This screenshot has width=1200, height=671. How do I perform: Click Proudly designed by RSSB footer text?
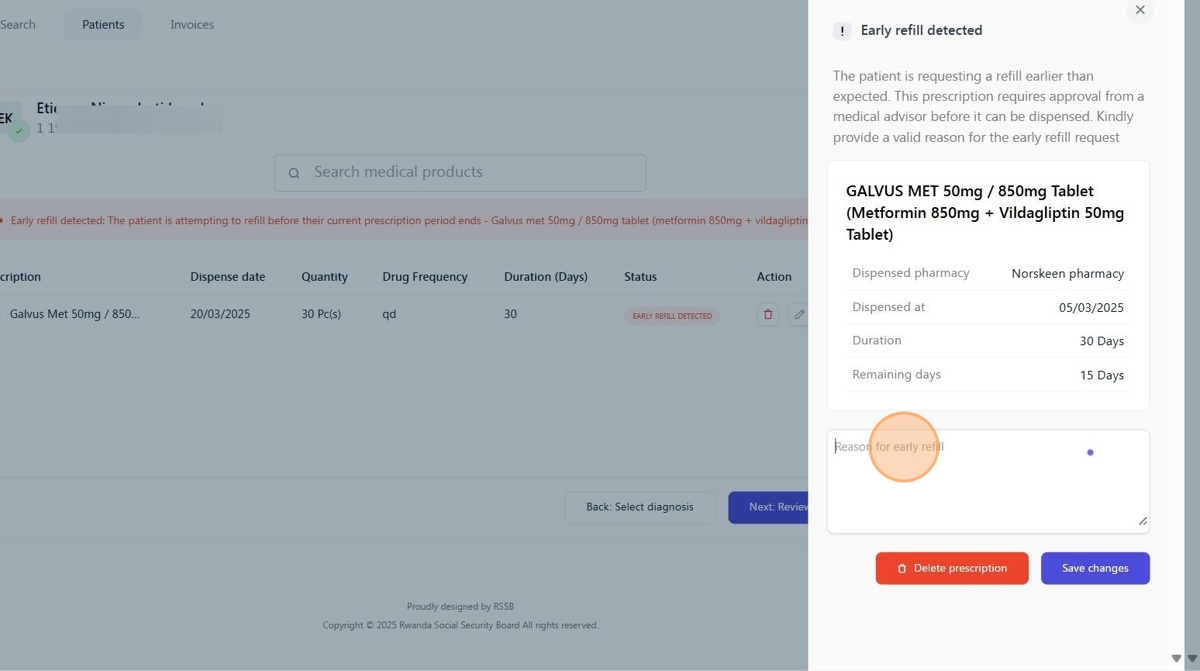[x=460, y=607]
